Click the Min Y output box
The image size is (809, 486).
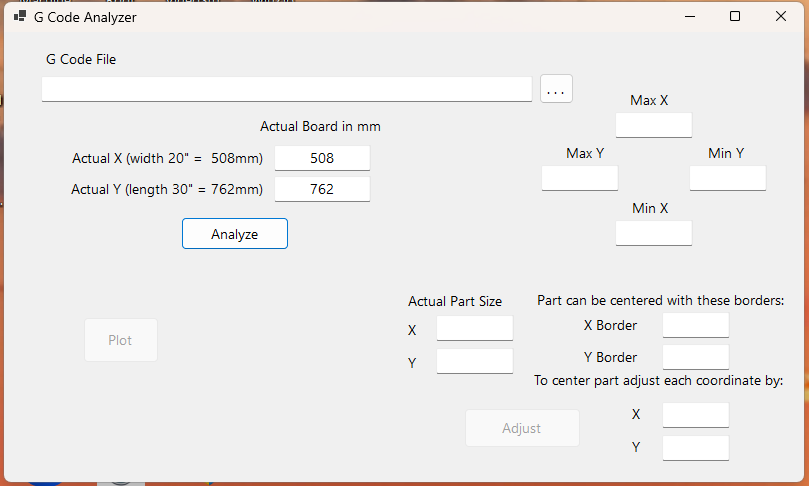click(x=727, y=178)
